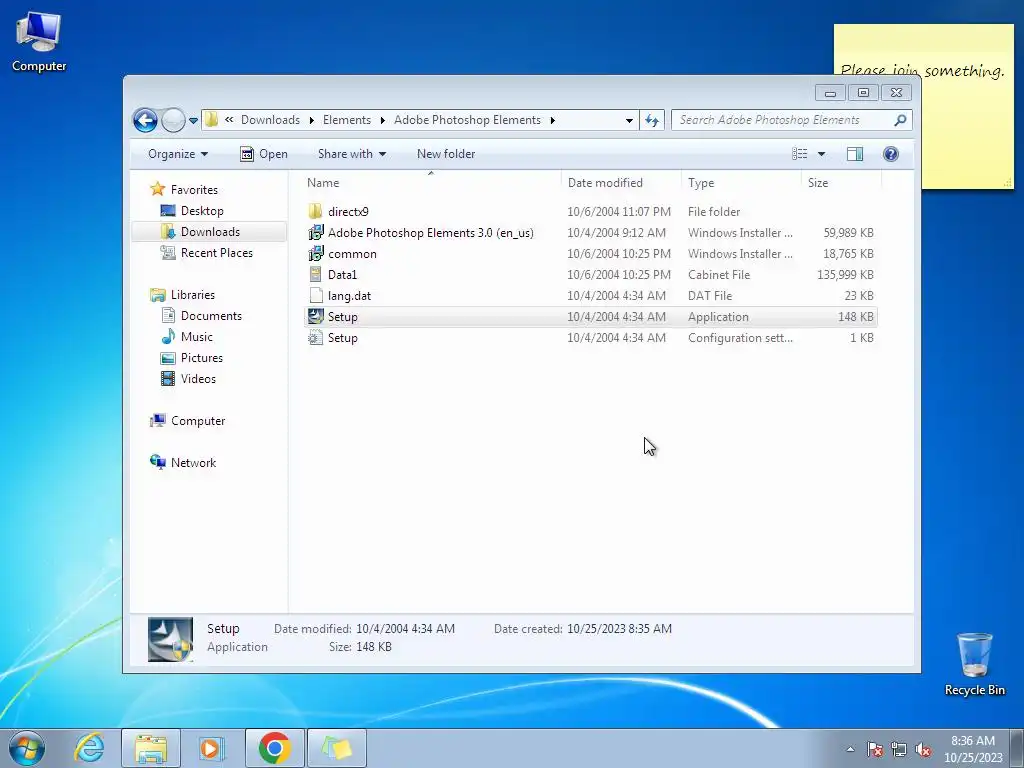Viewport: 1024px width, 768px height.
Task: Change view using the views icon
Action: click(799, 154)
